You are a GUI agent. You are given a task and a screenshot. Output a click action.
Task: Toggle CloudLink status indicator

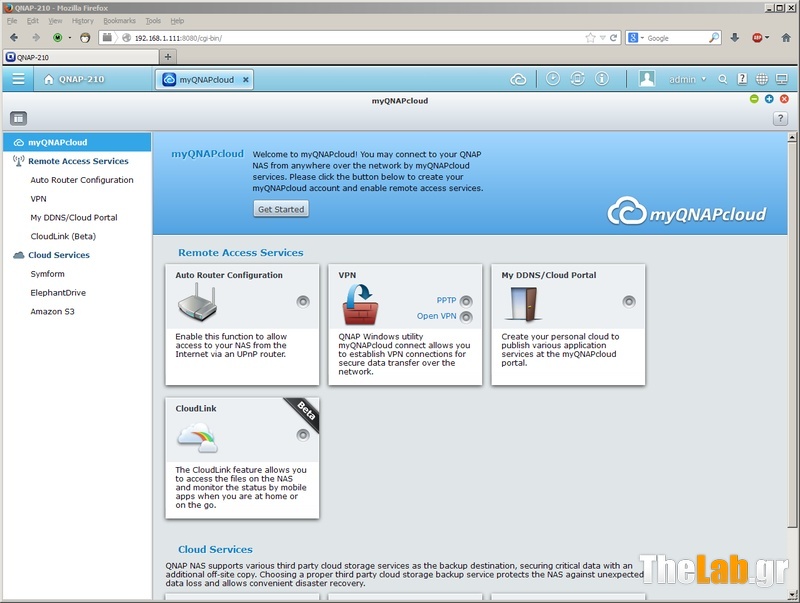coord(303,435)
